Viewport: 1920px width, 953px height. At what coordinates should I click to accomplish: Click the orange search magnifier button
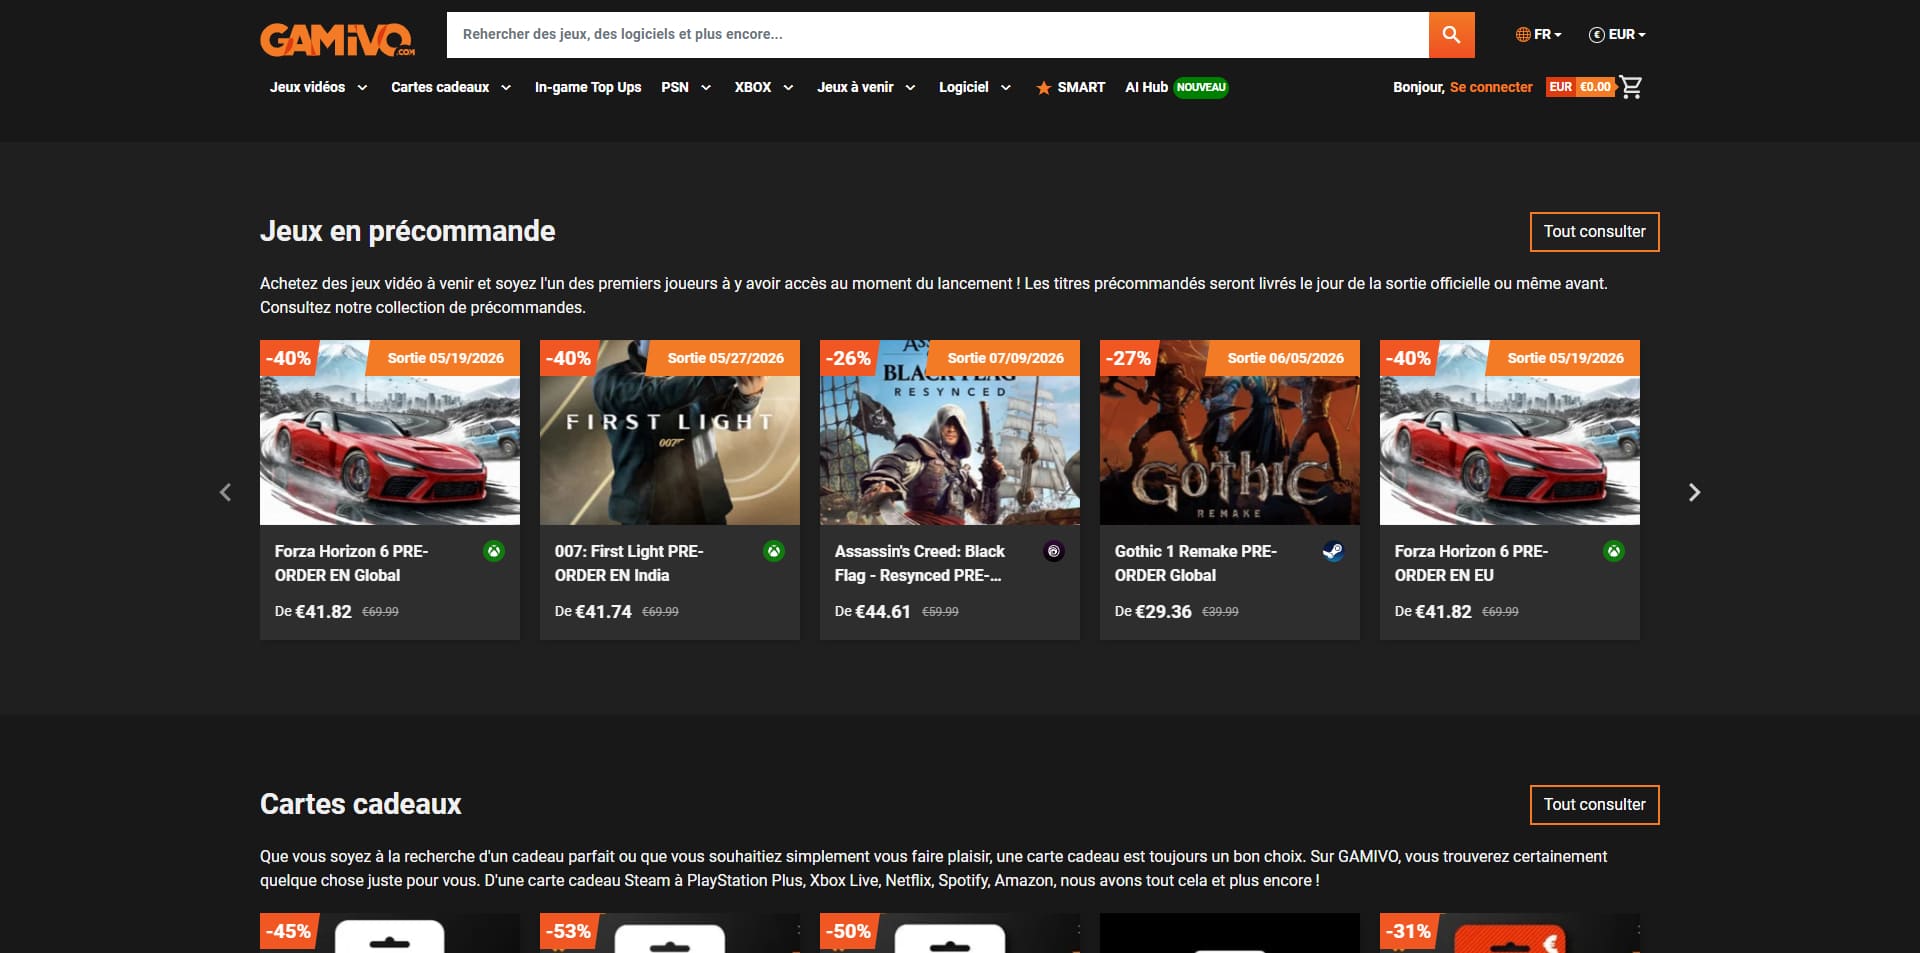pyautogui.click(x=1451, y=35)
